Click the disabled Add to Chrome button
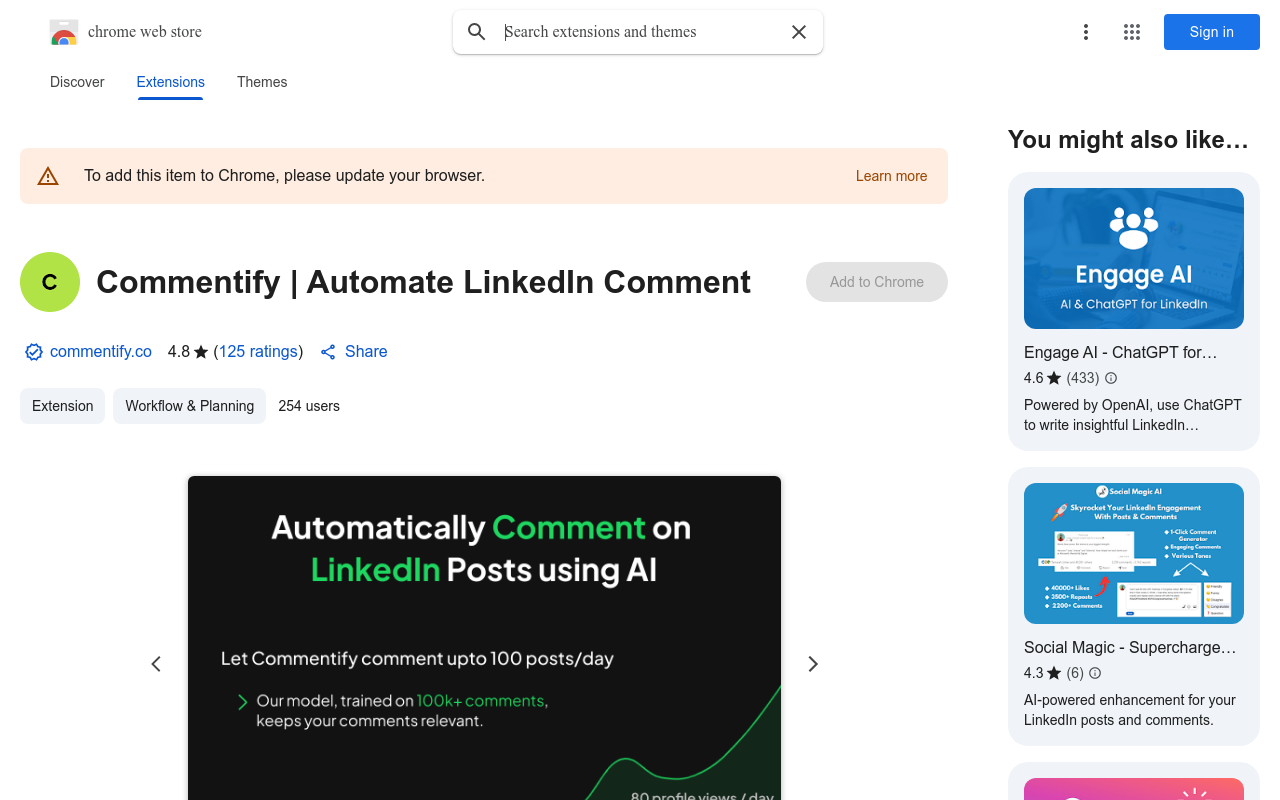1280x800 pixels. pos(877,282)
